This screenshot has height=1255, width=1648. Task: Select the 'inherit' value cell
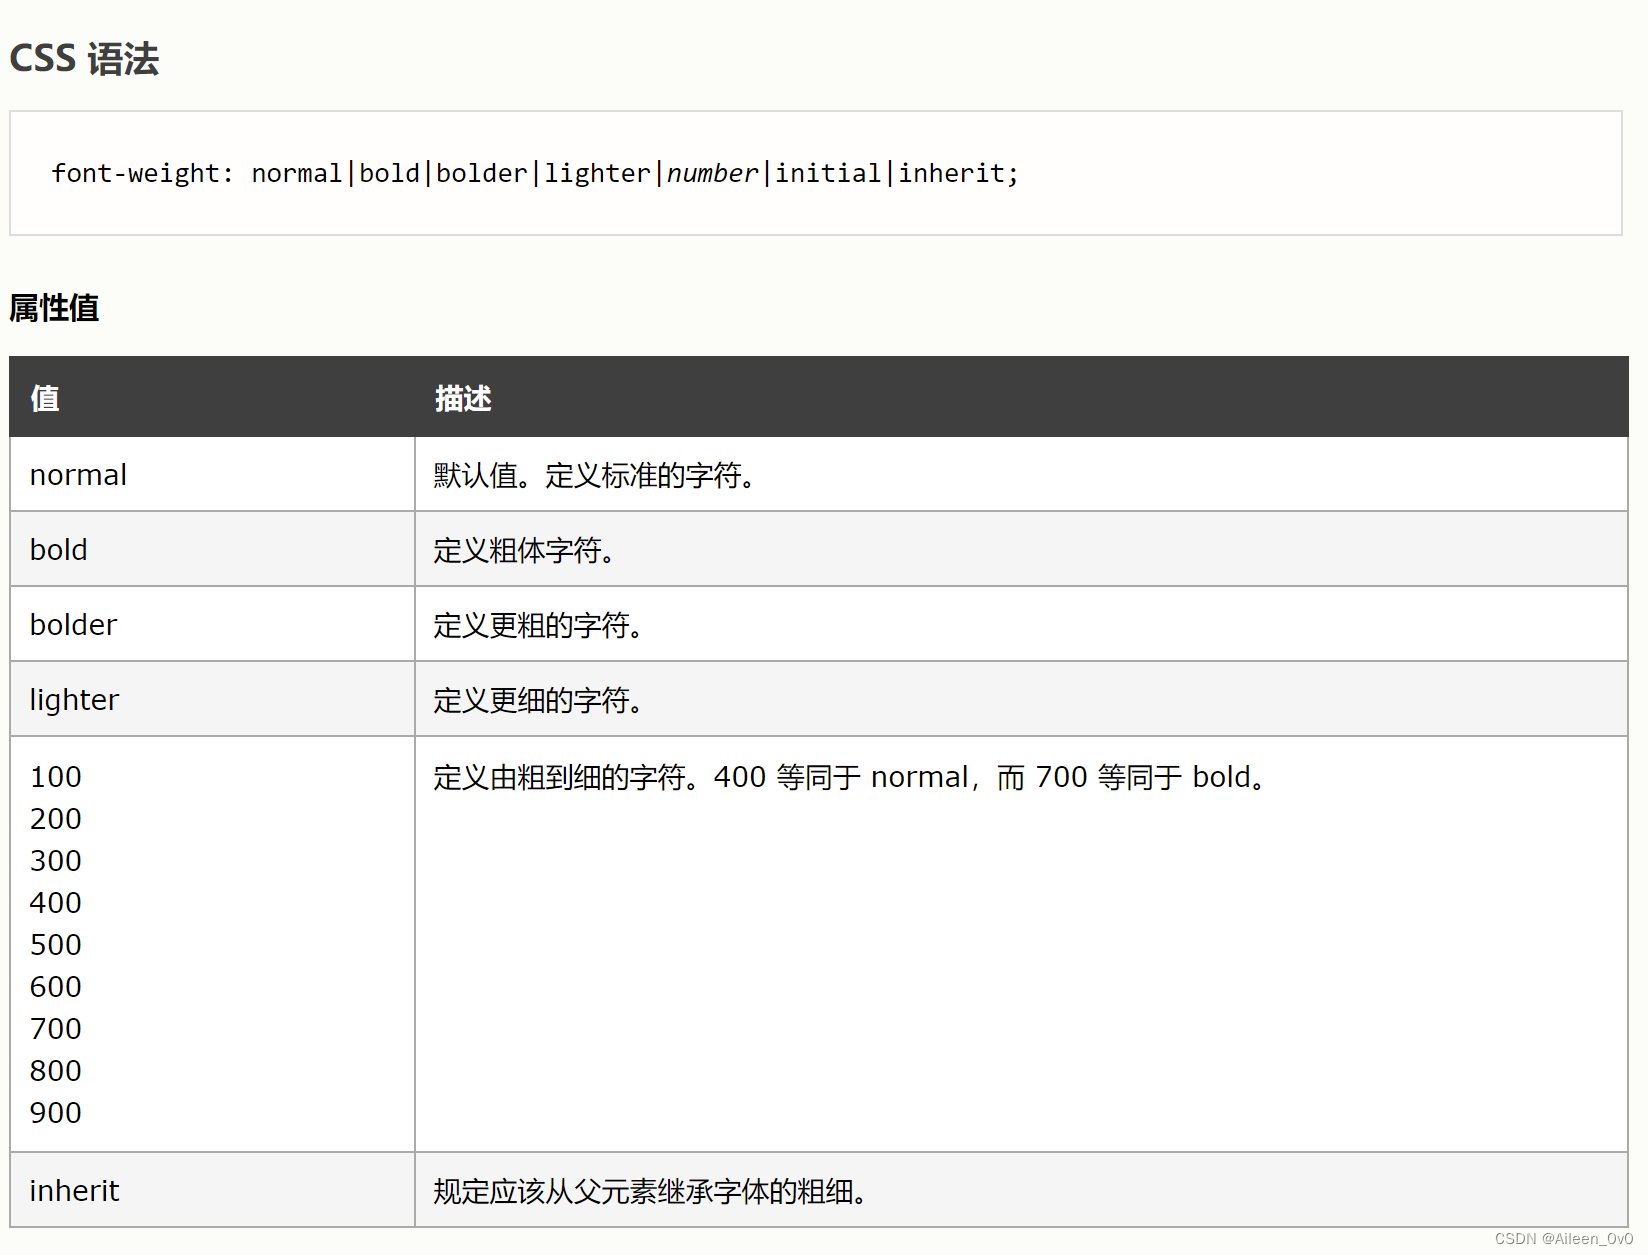pyautogui.click(x=212, y=1190)
